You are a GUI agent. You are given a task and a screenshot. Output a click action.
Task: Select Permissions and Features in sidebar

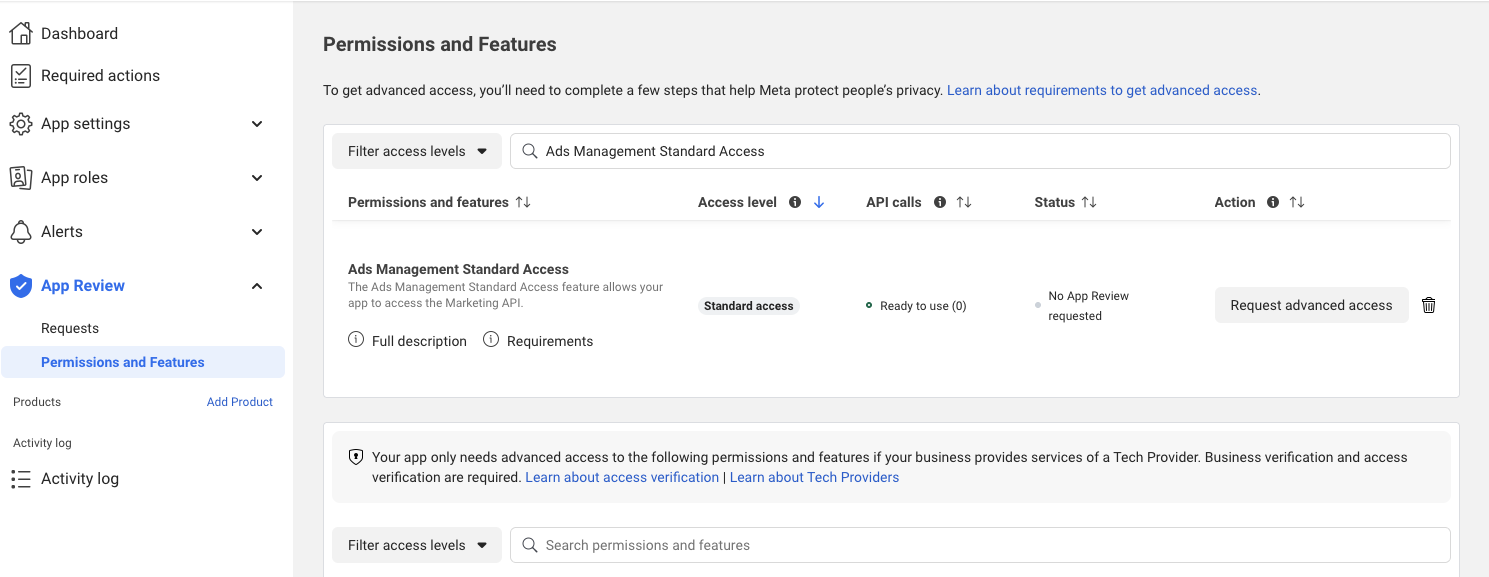(x=122, y=362)
